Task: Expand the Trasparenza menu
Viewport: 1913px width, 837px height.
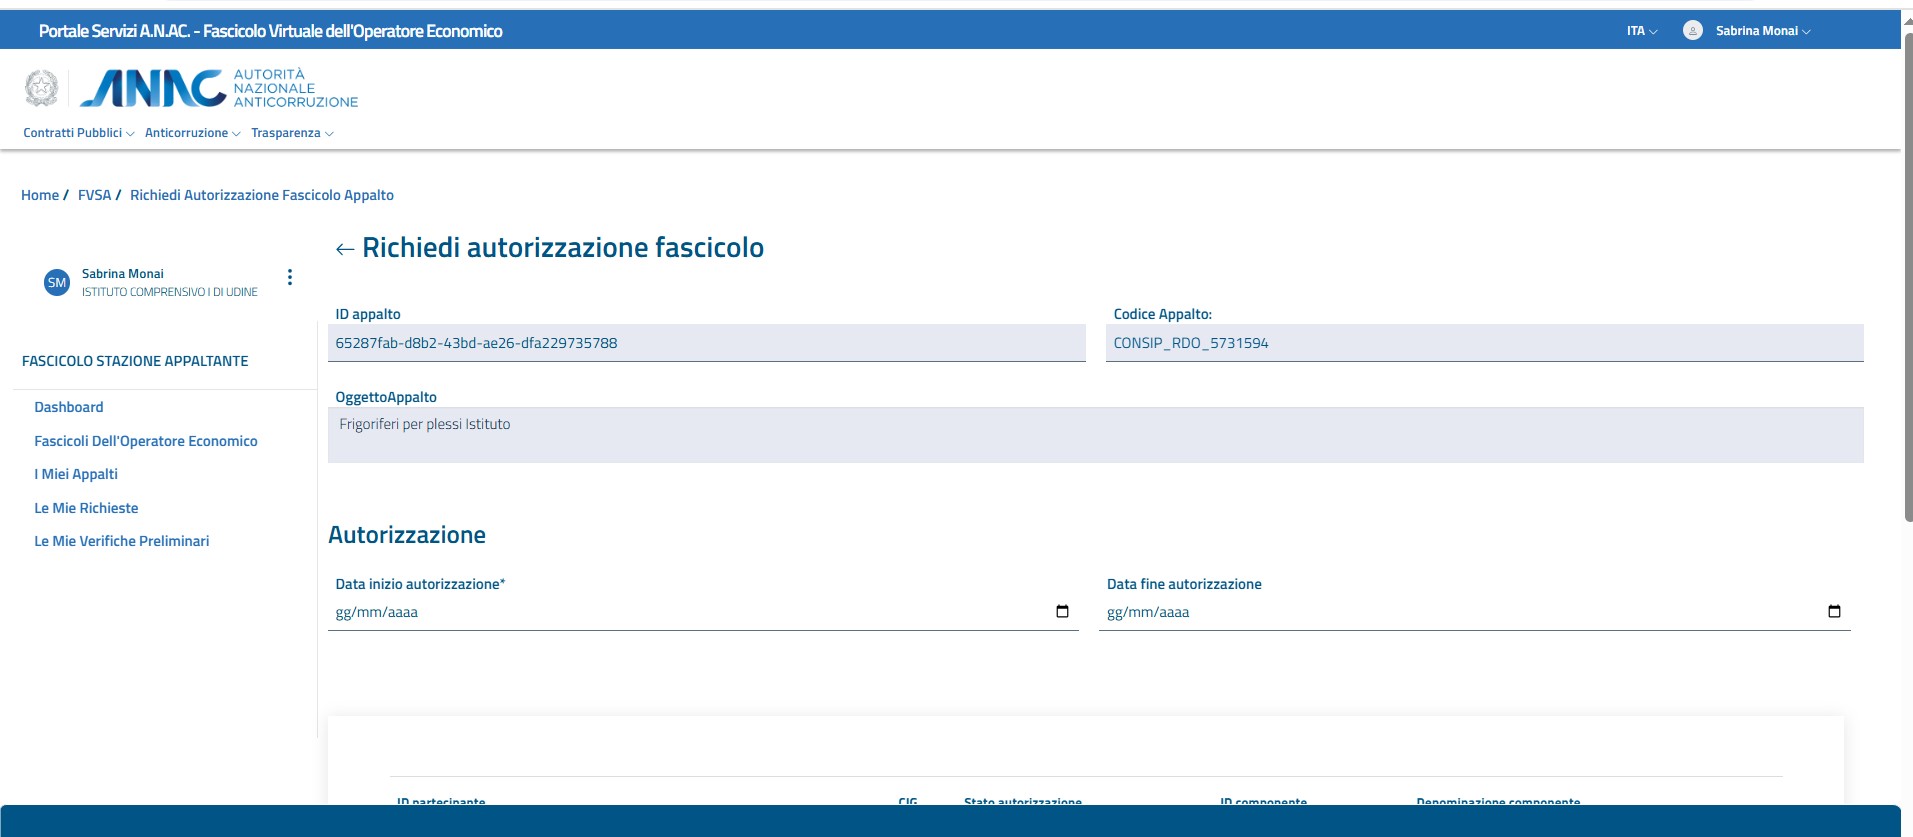Action: pos(292,133)
